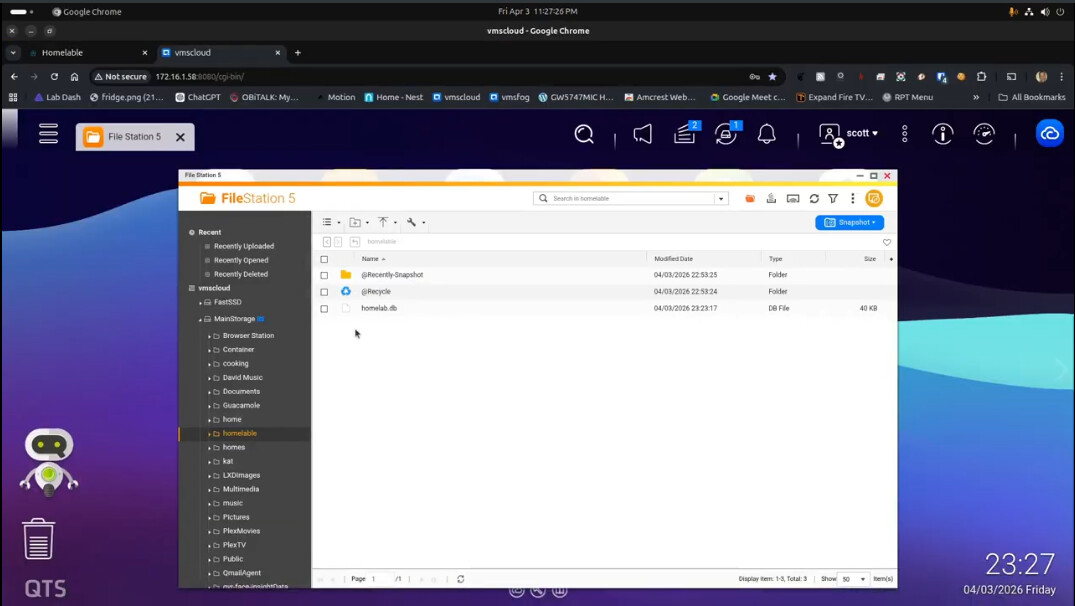Open the QTS dashboard gauge icon
Viewport: 1075px width, 606px height.
(x=984, y=134)
